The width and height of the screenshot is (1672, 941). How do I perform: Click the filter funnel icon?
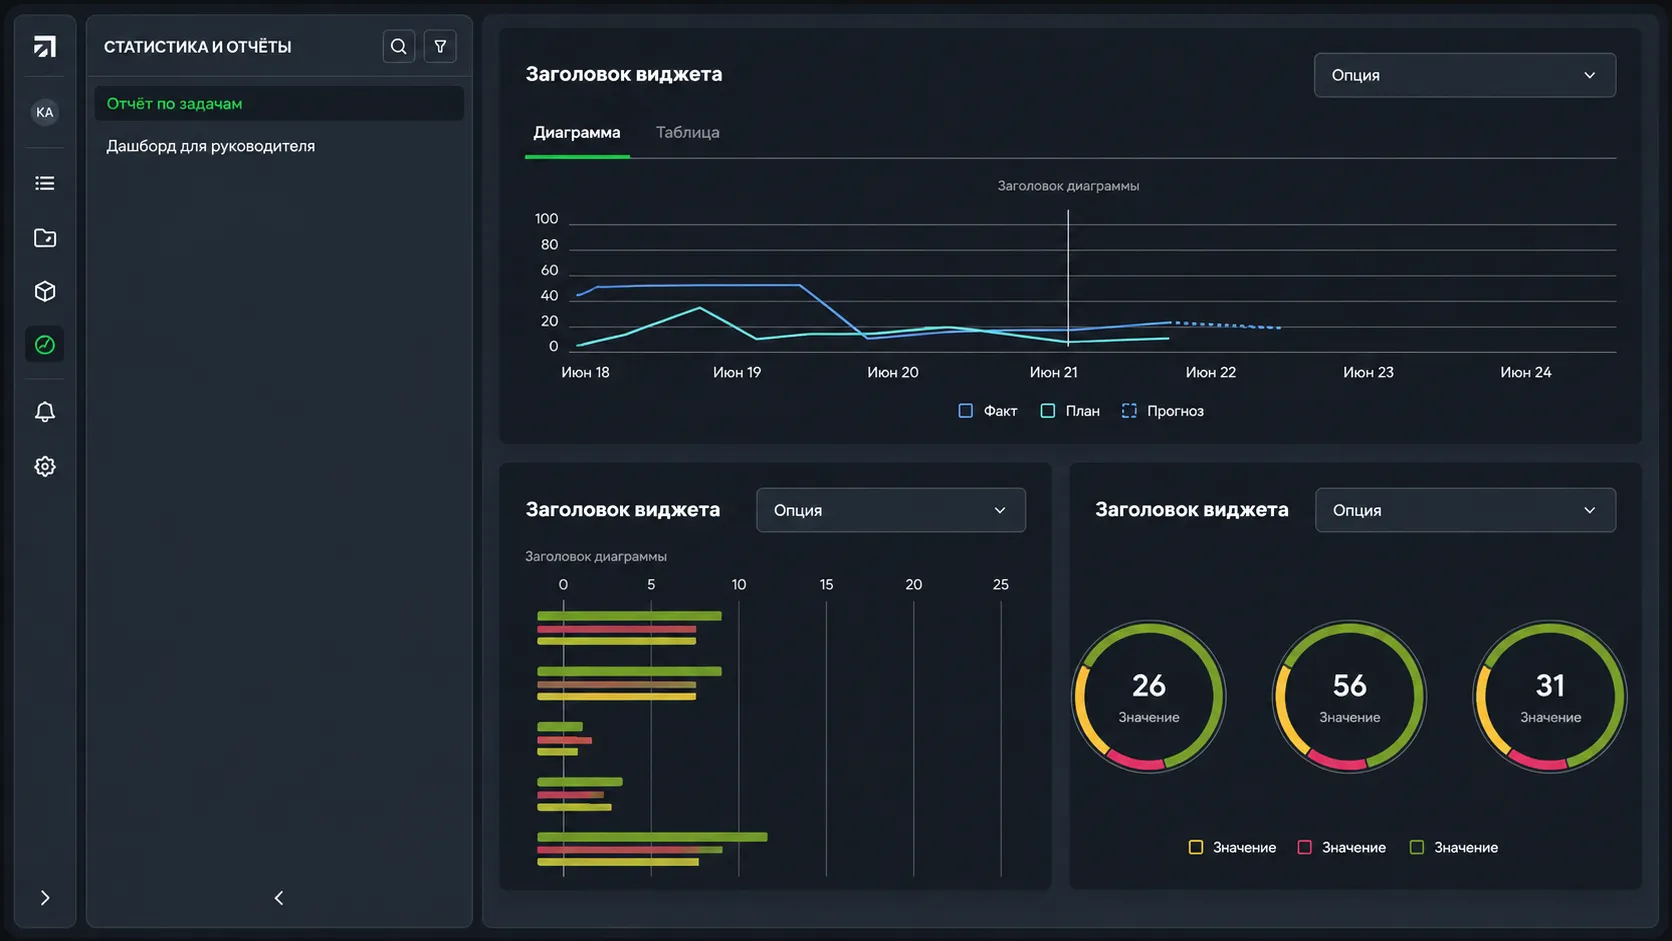pyautogui.click(x=440, y=46)
